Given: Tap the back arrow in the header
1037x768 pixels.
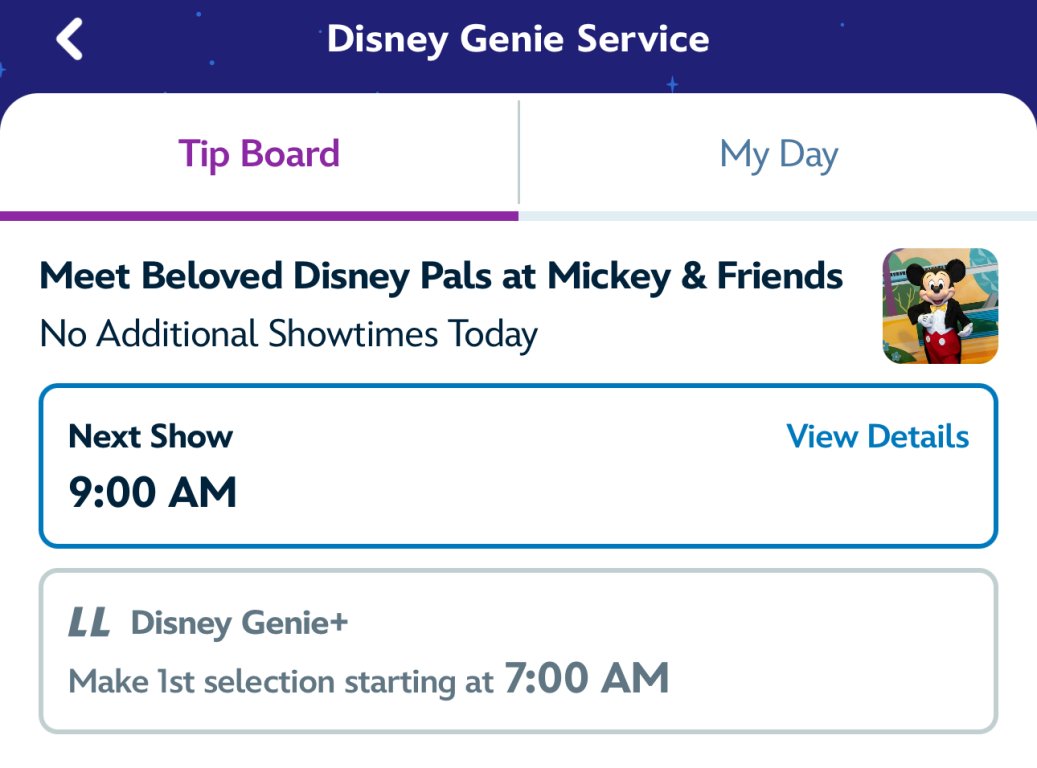Looking at the screenshot, I should (69, 40).
